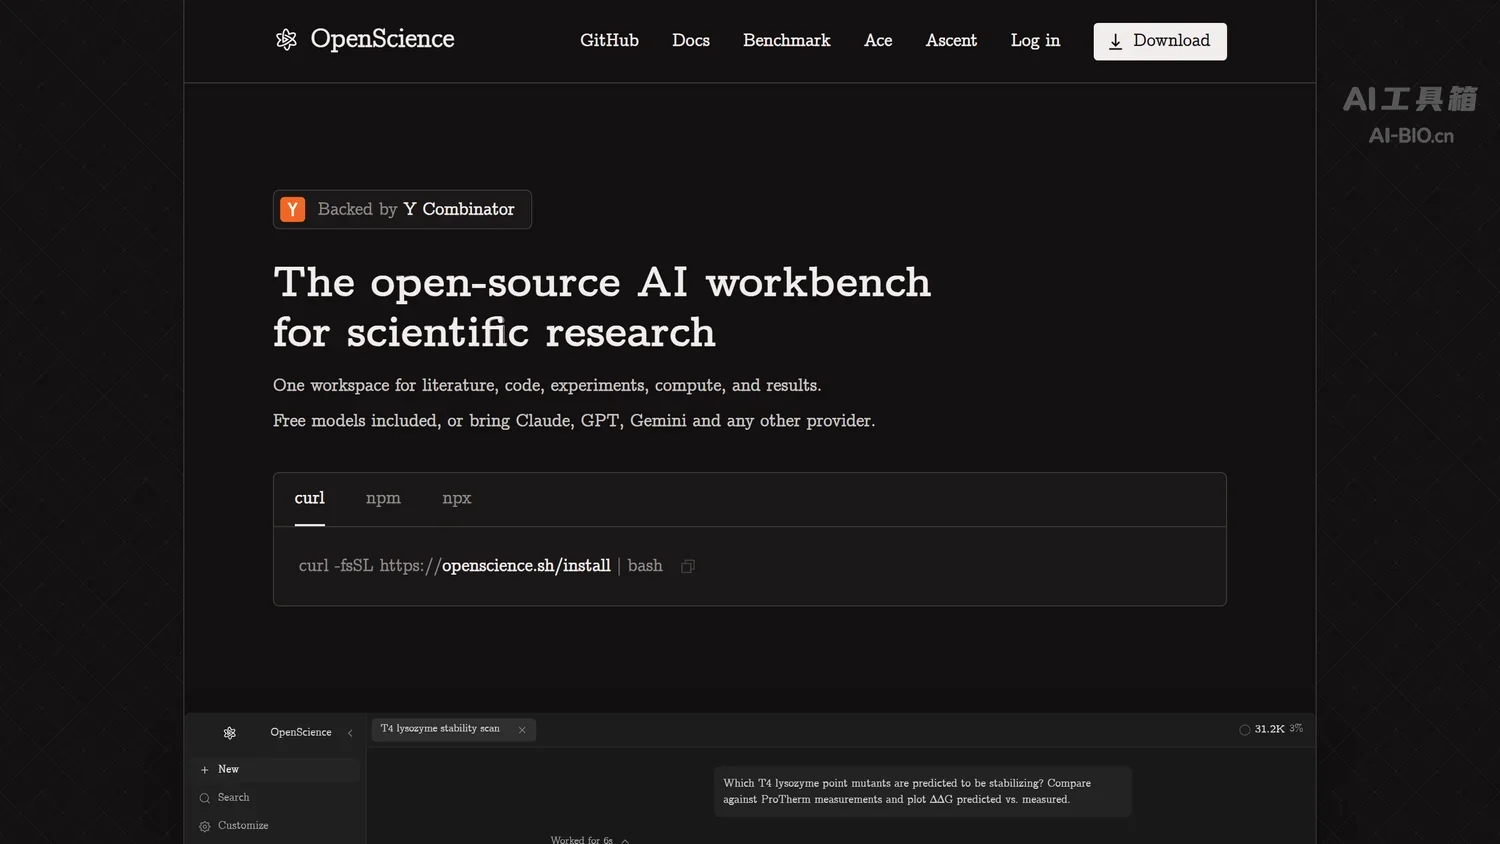Select the T4 lysozyme stability scan tab

[x=453, y=729]
